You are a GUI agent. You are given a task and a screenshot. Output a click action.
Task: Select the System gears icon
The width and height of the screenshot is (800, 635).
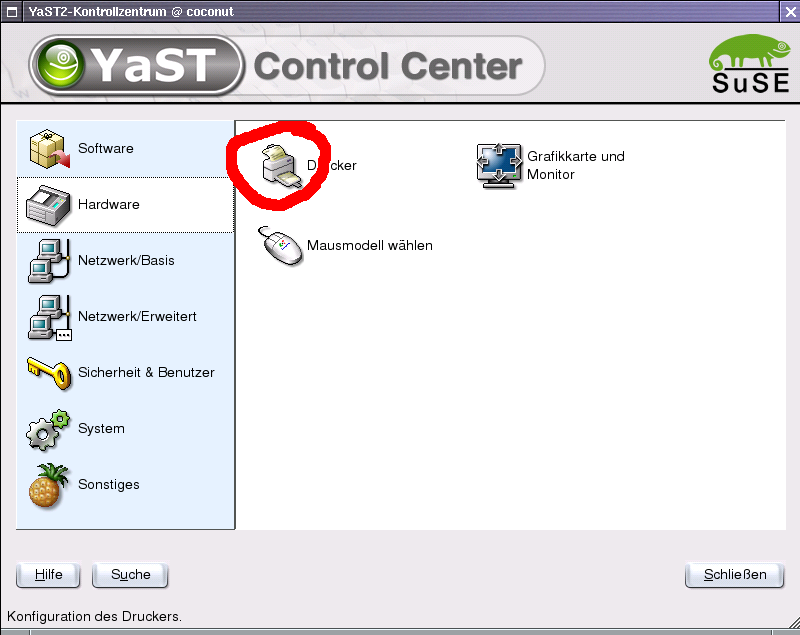[x=48, y=429]
